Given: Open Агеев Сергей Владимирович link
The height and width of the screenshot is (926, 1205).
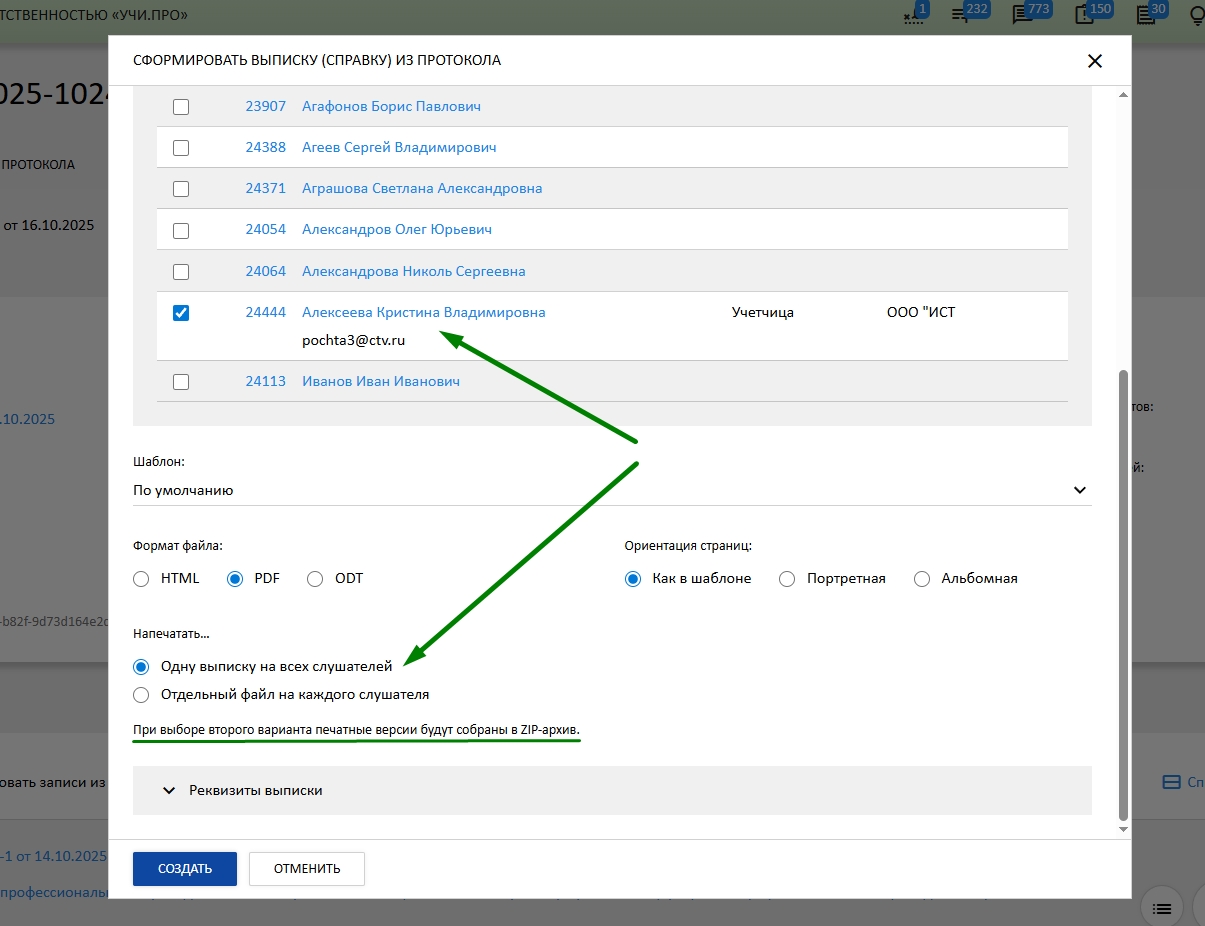Looking at the screenshot, I should coord(399,148).
